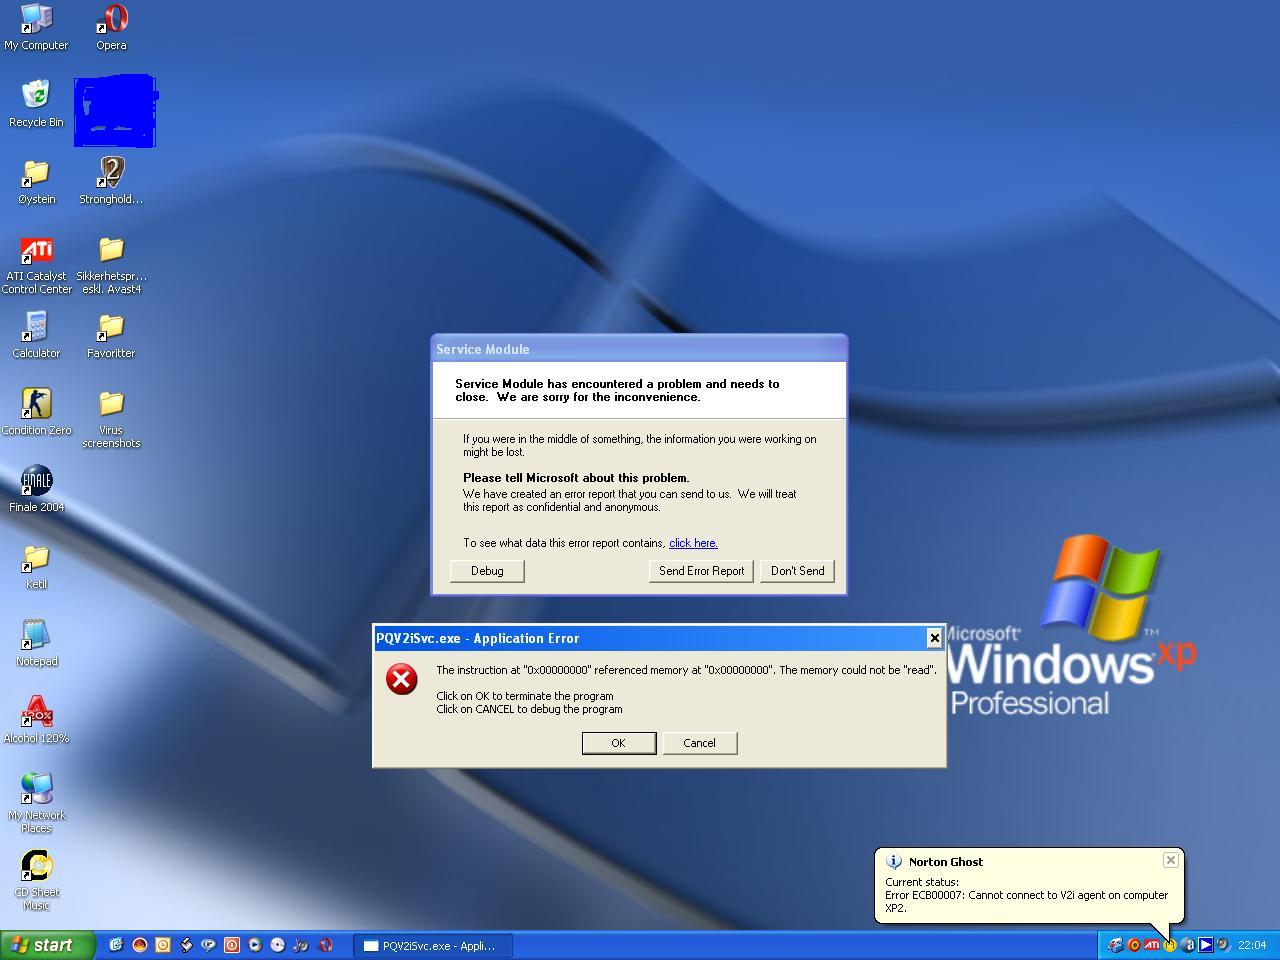Open ATI Catalyst Control Center shortcut

tap(36, 264)
